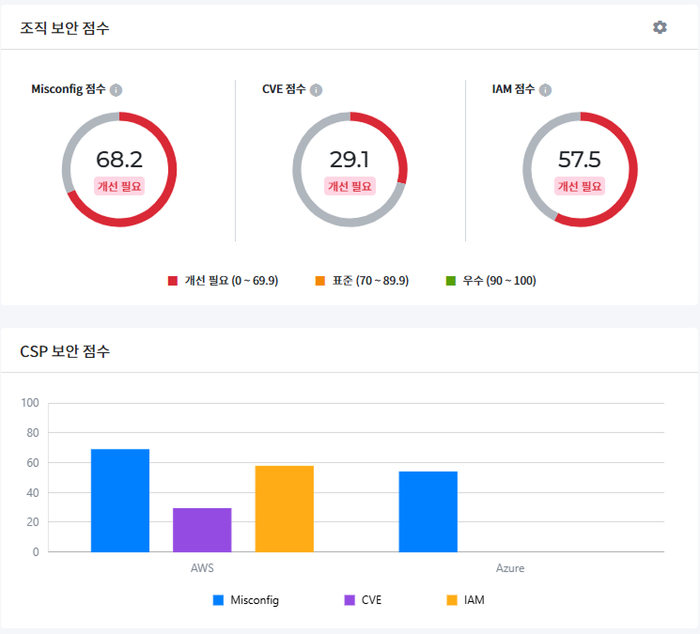Toggle the CVE series in chart legend

pos(362,600)
